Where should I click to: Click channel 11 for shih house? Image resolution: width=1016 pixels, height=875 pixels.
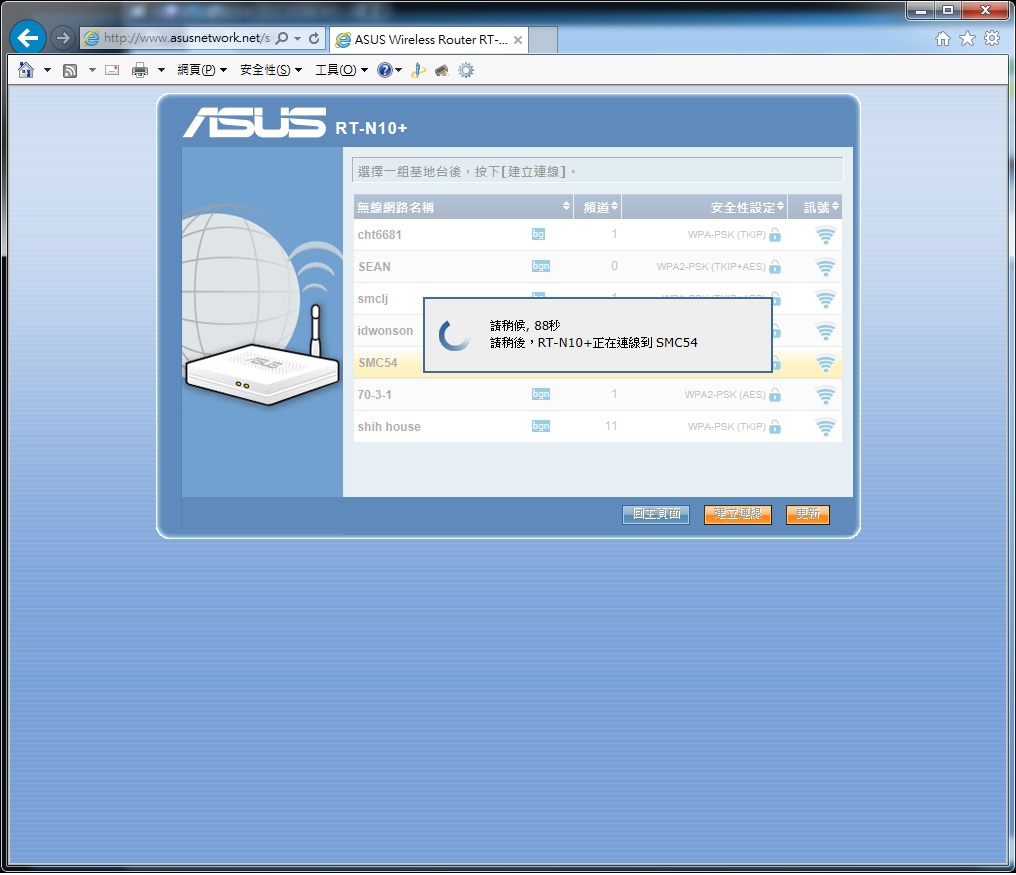tap(611, 426)
